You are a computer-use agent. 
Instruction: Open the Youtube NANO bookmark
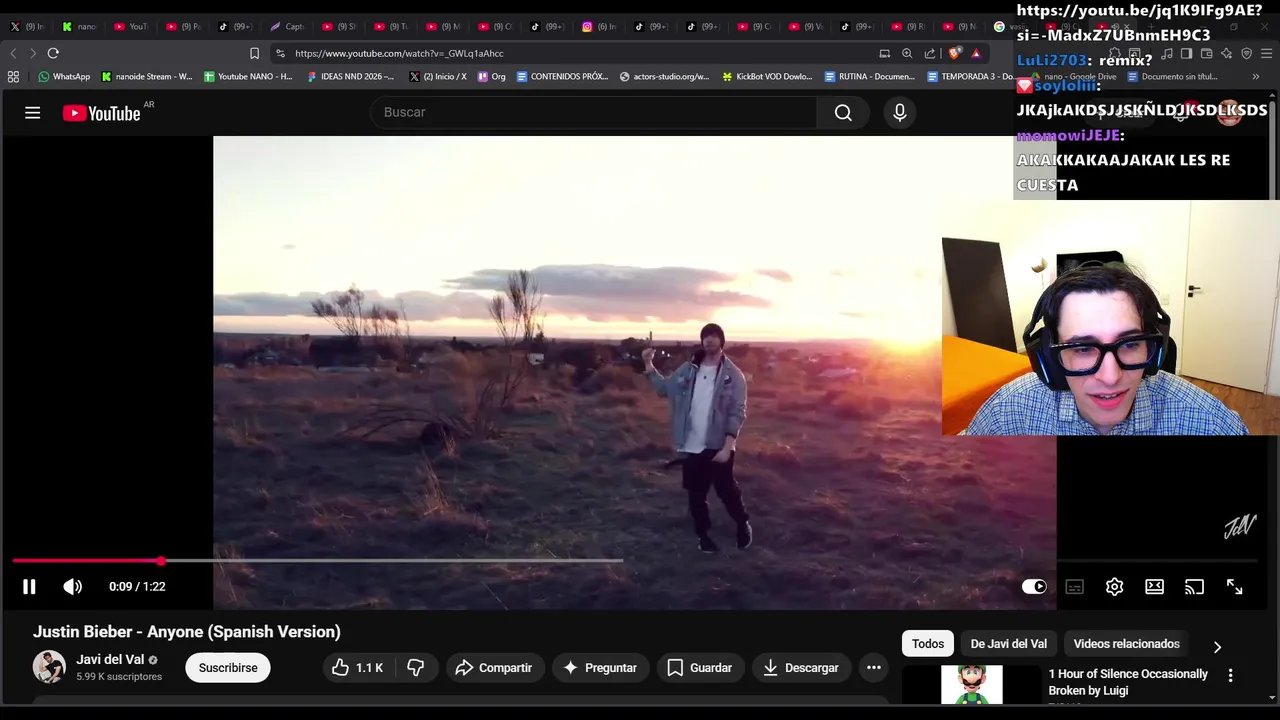click(248, 76)
